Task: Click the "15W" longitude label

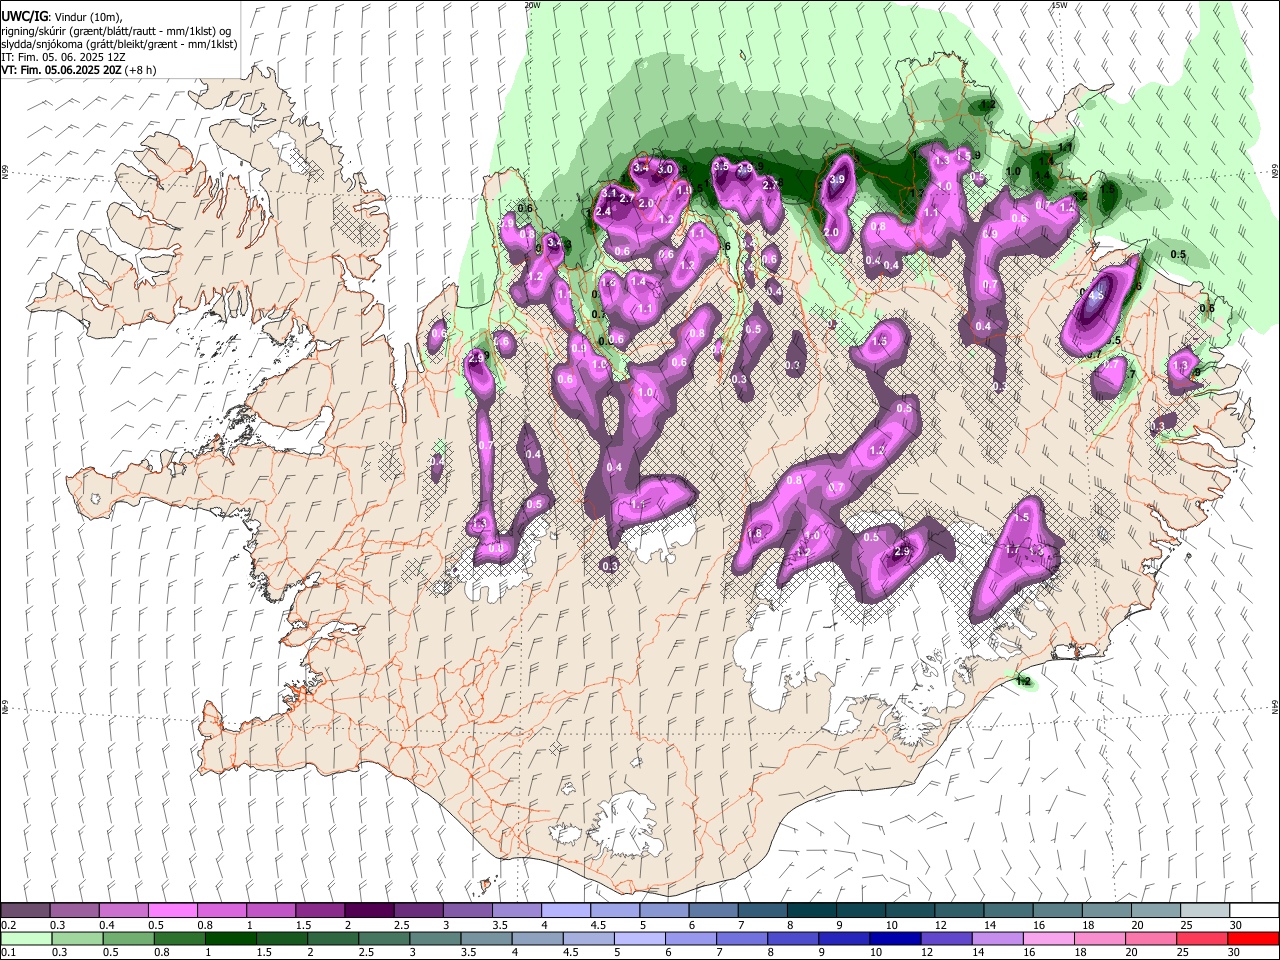Action: [x=1060, y=5]
